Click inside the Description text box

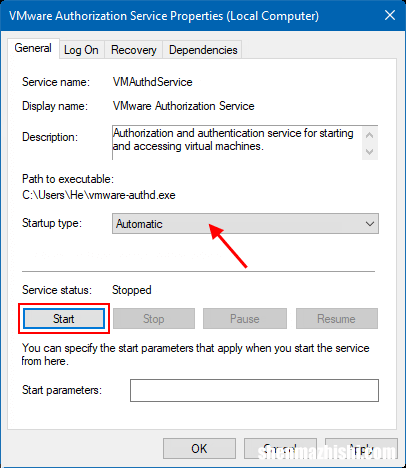coord(237,143)
